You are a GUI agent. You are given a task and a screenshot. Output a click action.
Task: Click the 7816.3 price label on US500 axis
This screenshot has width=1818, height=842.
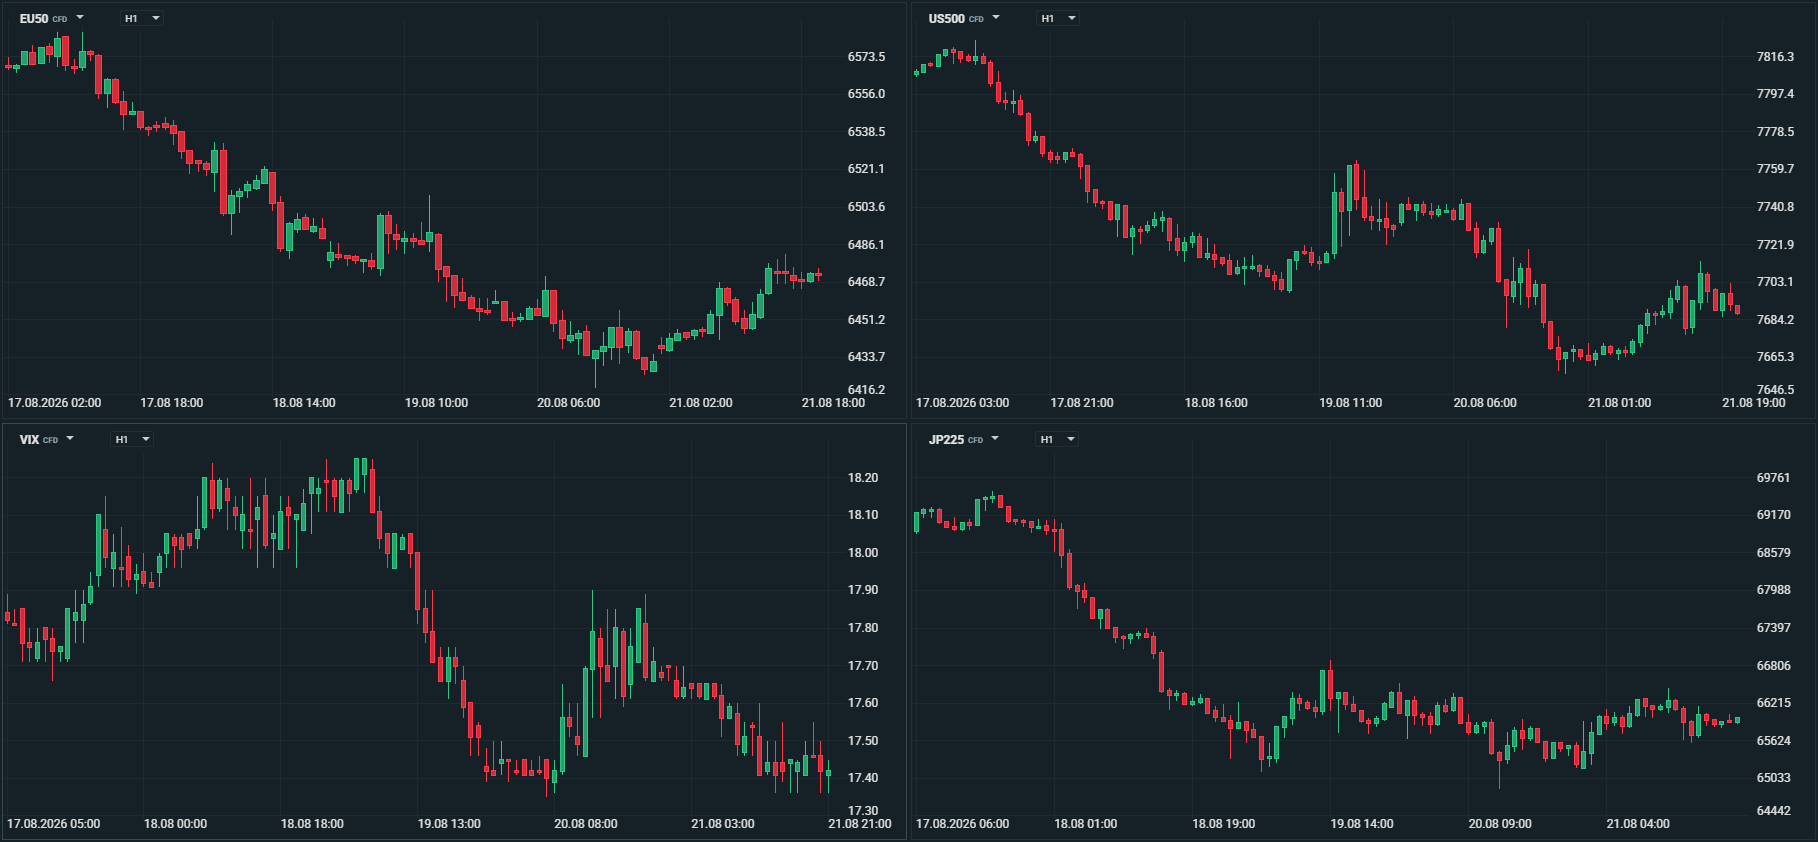[x=1775, y=57]
